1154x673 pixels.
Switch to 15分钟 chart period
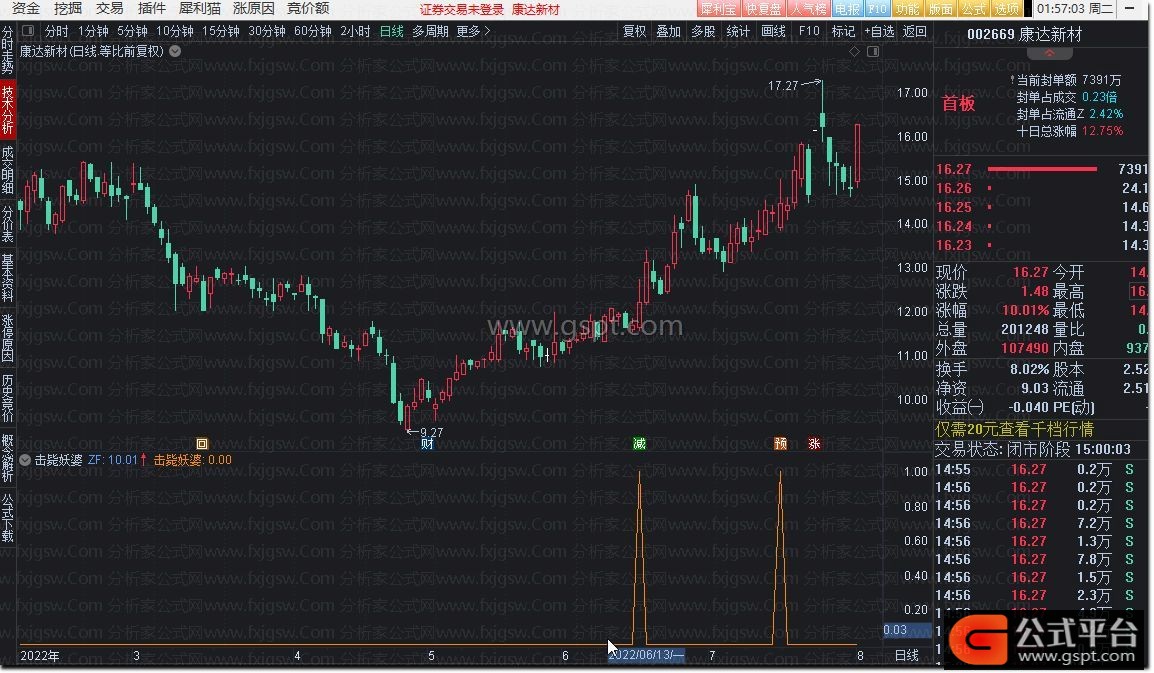221,31
